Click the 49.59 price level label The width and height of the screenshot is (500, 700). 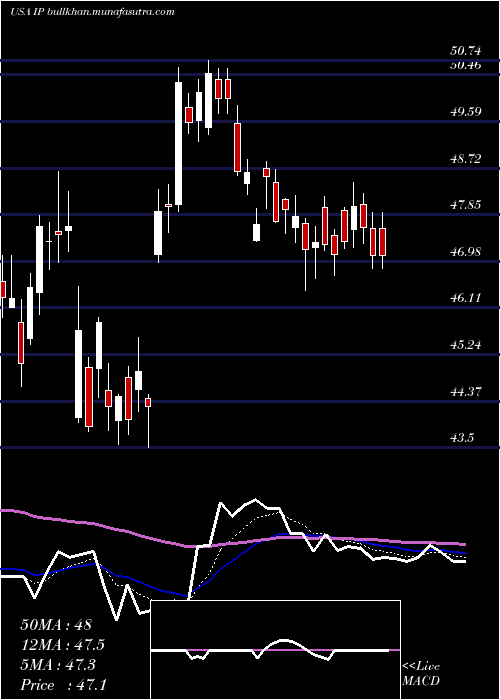pos(466,111)
